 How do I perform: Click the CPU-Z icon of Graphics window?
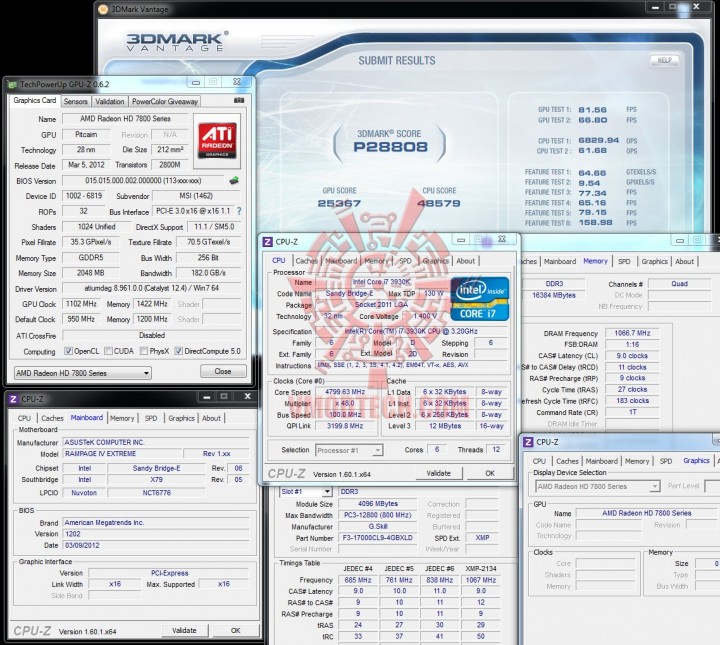528,442
